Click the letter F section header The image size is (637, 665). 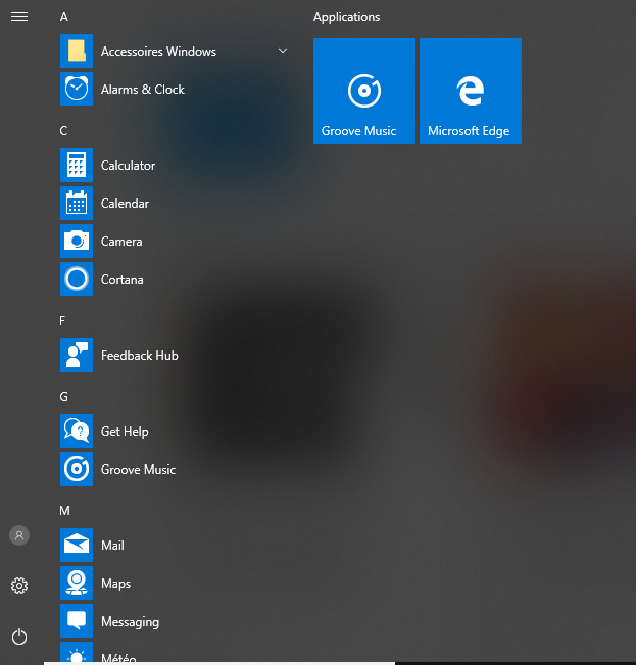pyautogui.click(x=62, y=321)
